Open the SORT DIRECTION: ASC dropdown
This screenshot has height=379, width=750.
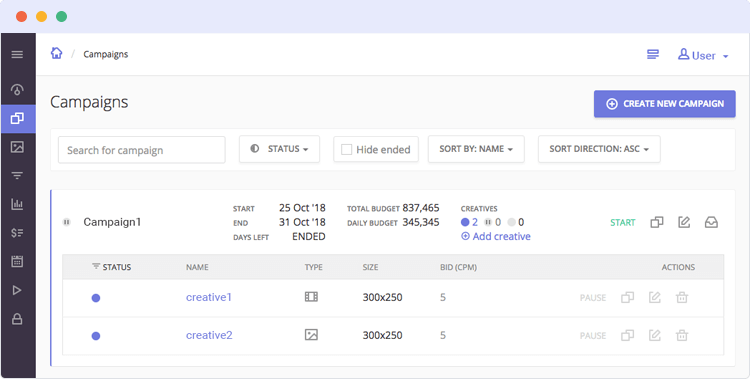[x=599, y=149]
